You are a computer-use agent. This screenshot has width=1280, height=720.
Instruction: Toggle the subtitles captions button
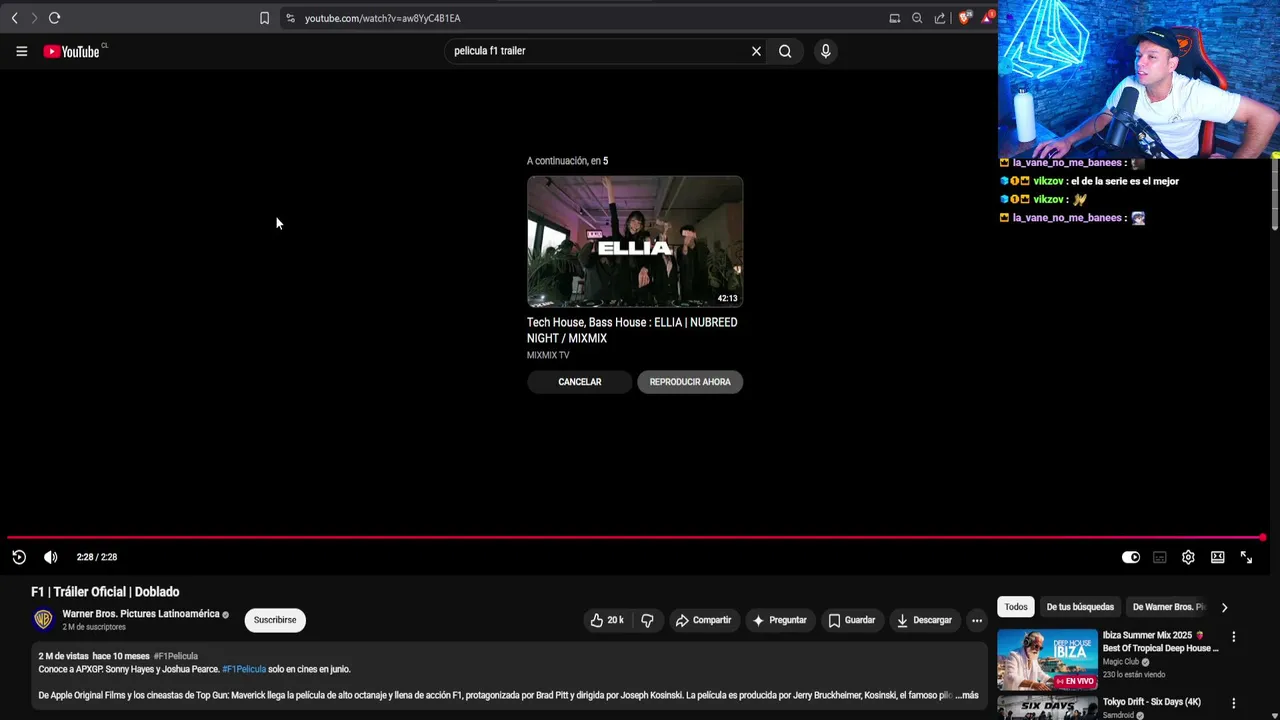click(x=1160, y=557)
